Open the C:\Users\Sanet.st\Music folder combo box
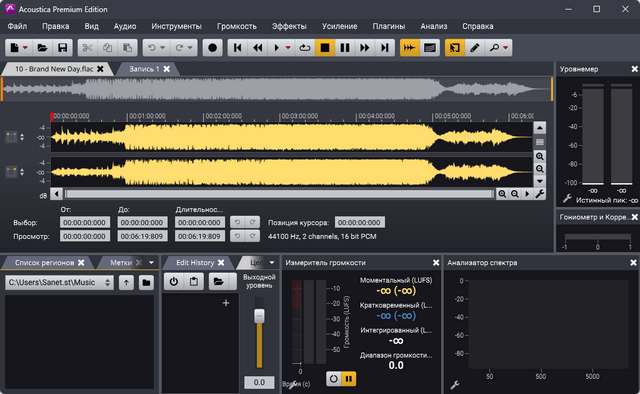 [59, 282]
